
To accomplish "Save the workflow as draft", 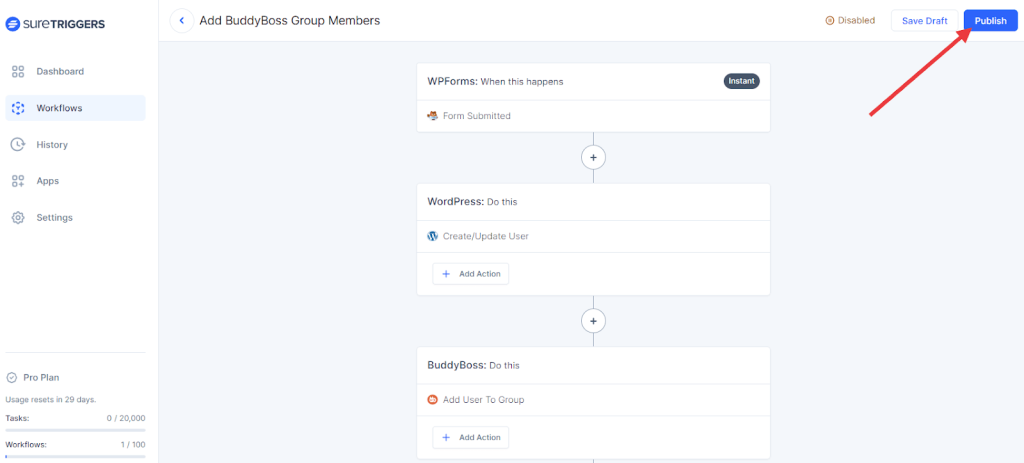I will point(923,21).
